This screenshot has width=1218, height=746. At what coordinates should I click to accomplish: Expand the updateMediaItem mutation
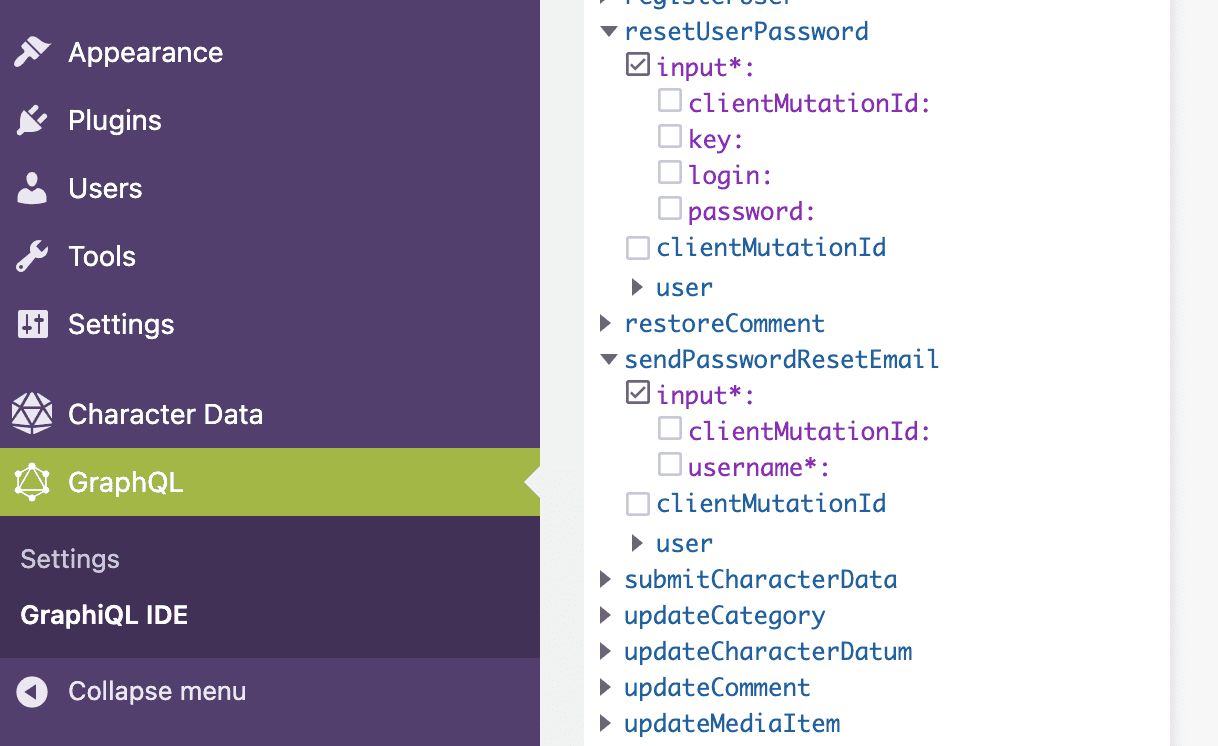[x=606, y=723]
